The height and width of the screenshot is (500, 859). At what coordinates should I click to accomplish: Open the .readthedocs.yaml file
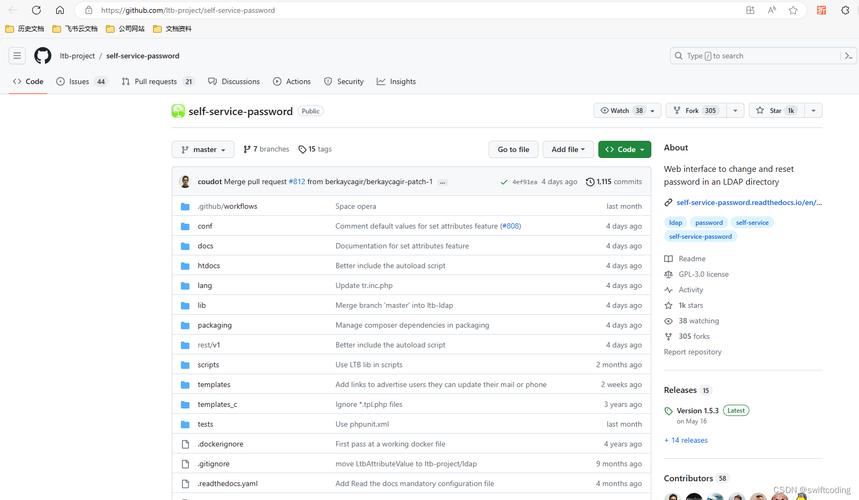227,484
